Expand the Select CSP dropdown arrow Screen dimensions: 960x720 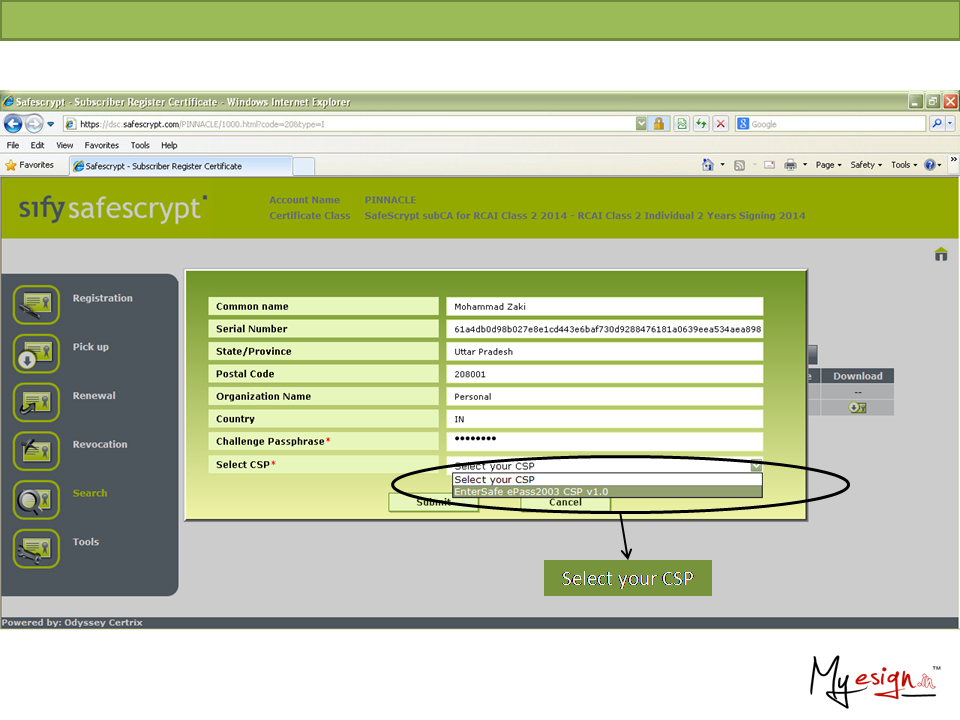pos(756,466)
